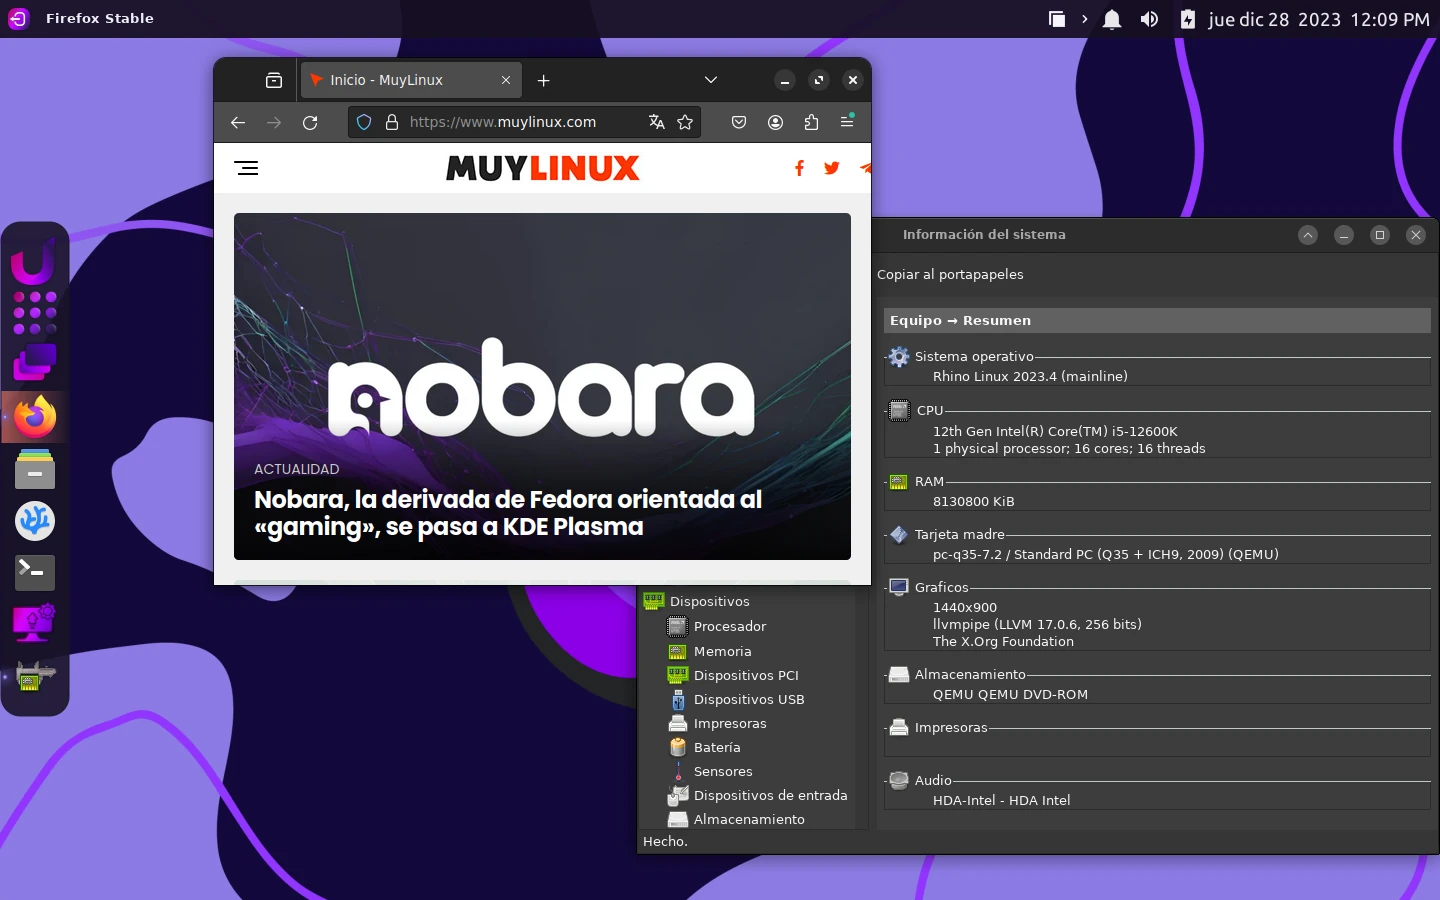Open the system update icon in the dock
Image resolution: width=1440 pixels, height=900 pixels.
(35, 622)
